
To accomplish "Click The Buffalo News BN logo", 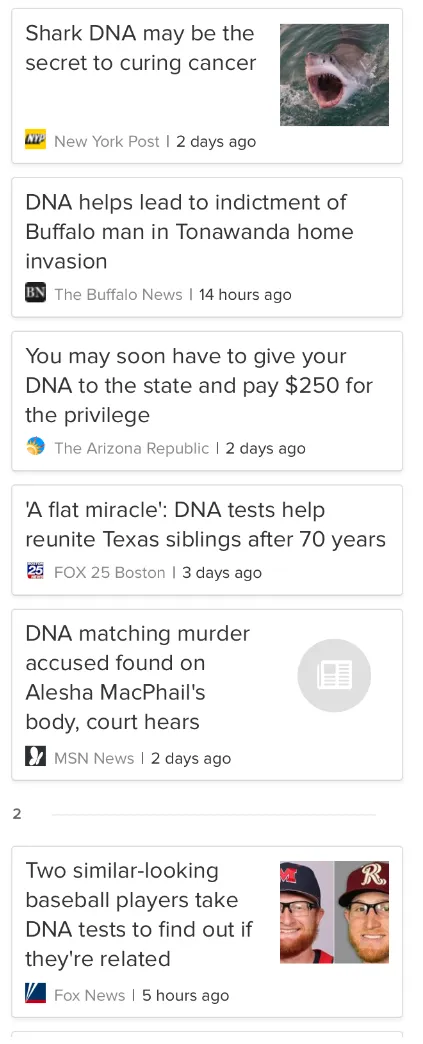I will click(35, 292).
